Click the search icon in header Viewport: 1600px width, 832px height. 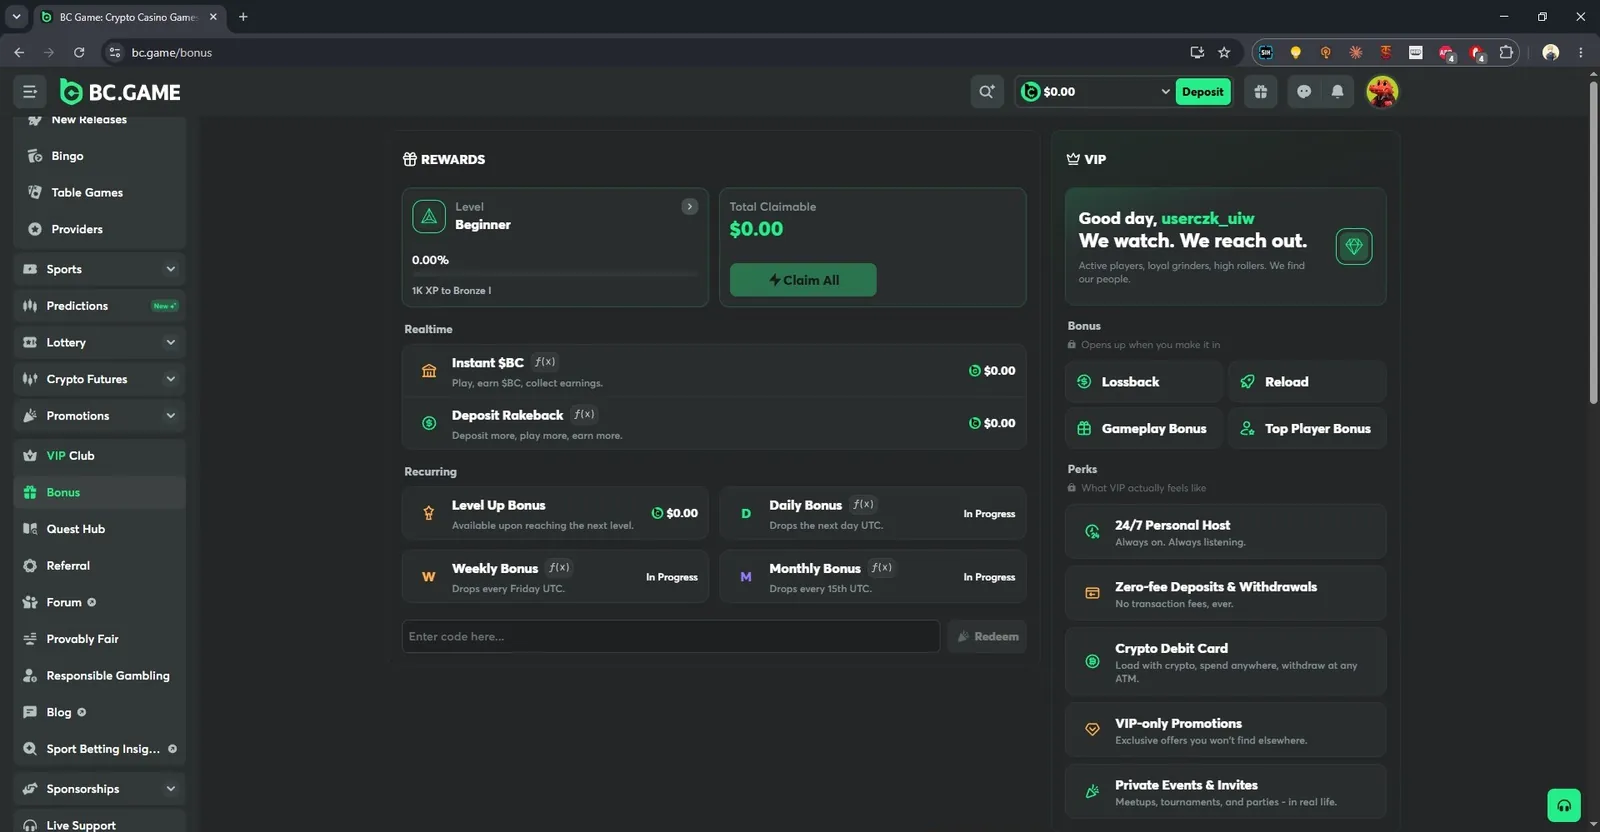(x=987, y=92)
